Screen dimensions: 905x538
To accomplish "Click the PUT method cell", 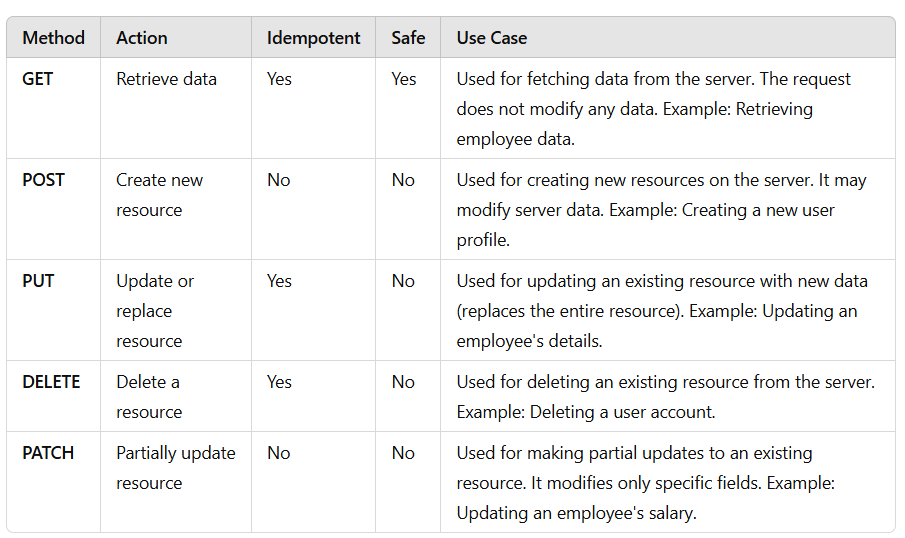I will 38,281.
